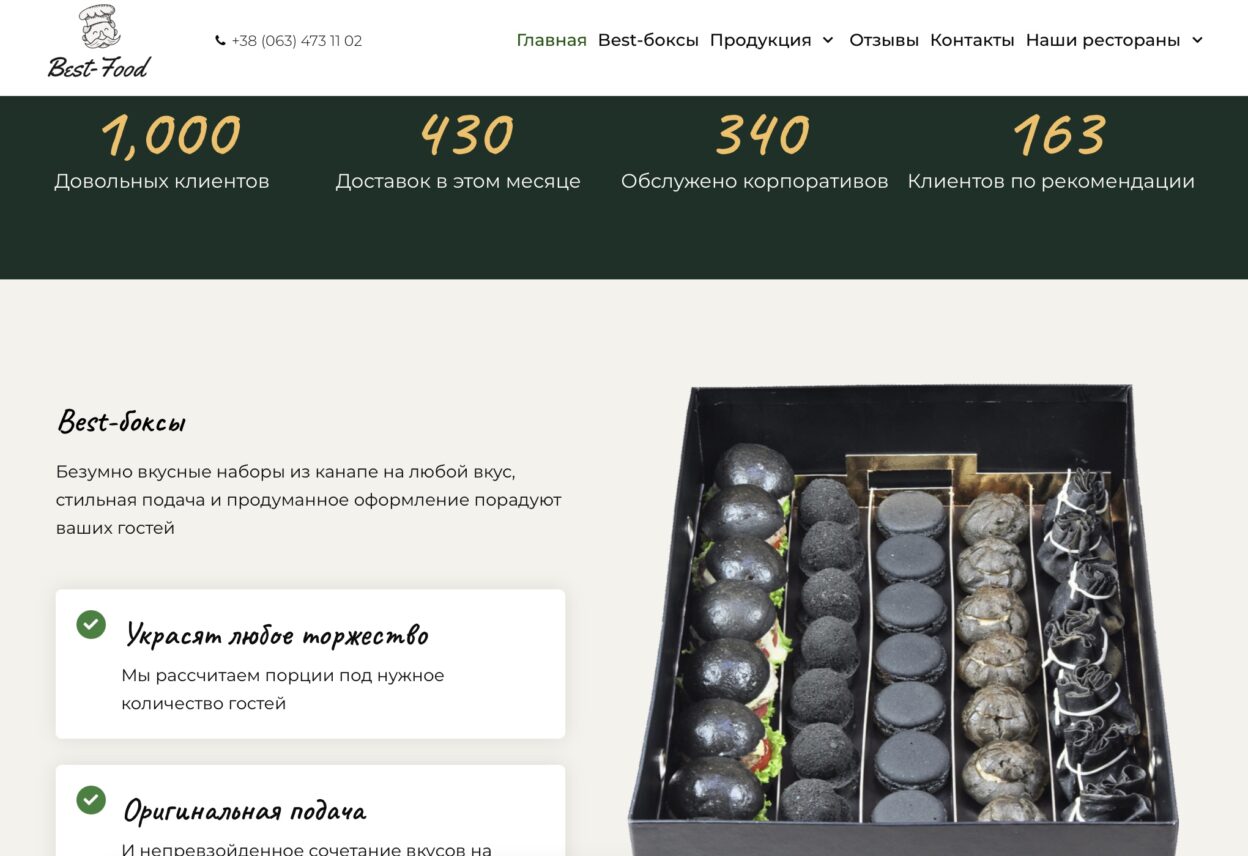Click the Best-Food chef logo
1248x856 pixels.
point(99,42)
